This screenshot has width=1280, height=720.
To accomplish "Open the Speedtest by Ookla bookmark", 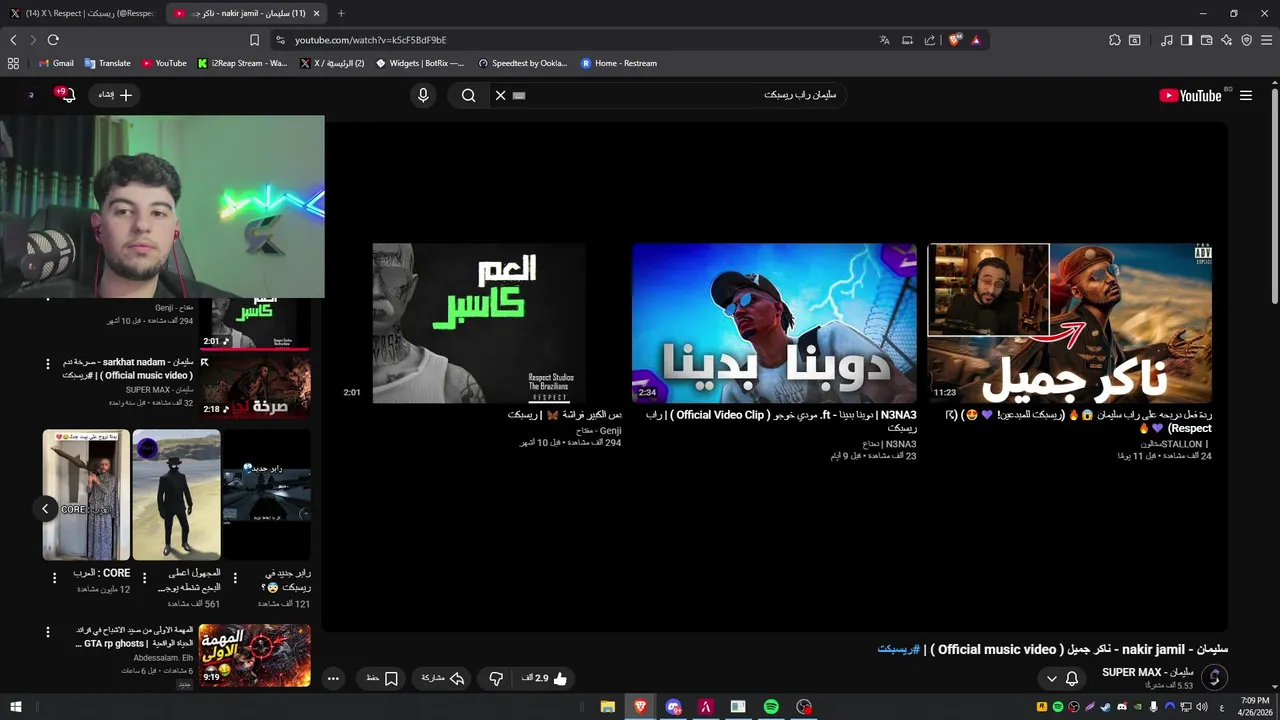I will pyautogui.click(x=522, y=63).
